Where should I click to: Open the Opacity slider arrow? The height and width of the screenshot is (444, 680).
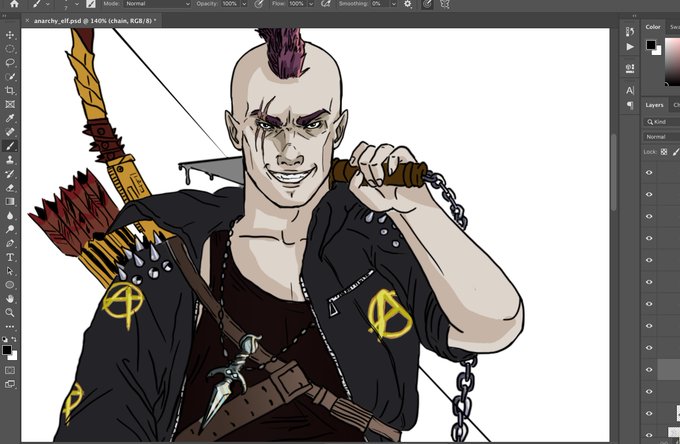tap(244, 4)
